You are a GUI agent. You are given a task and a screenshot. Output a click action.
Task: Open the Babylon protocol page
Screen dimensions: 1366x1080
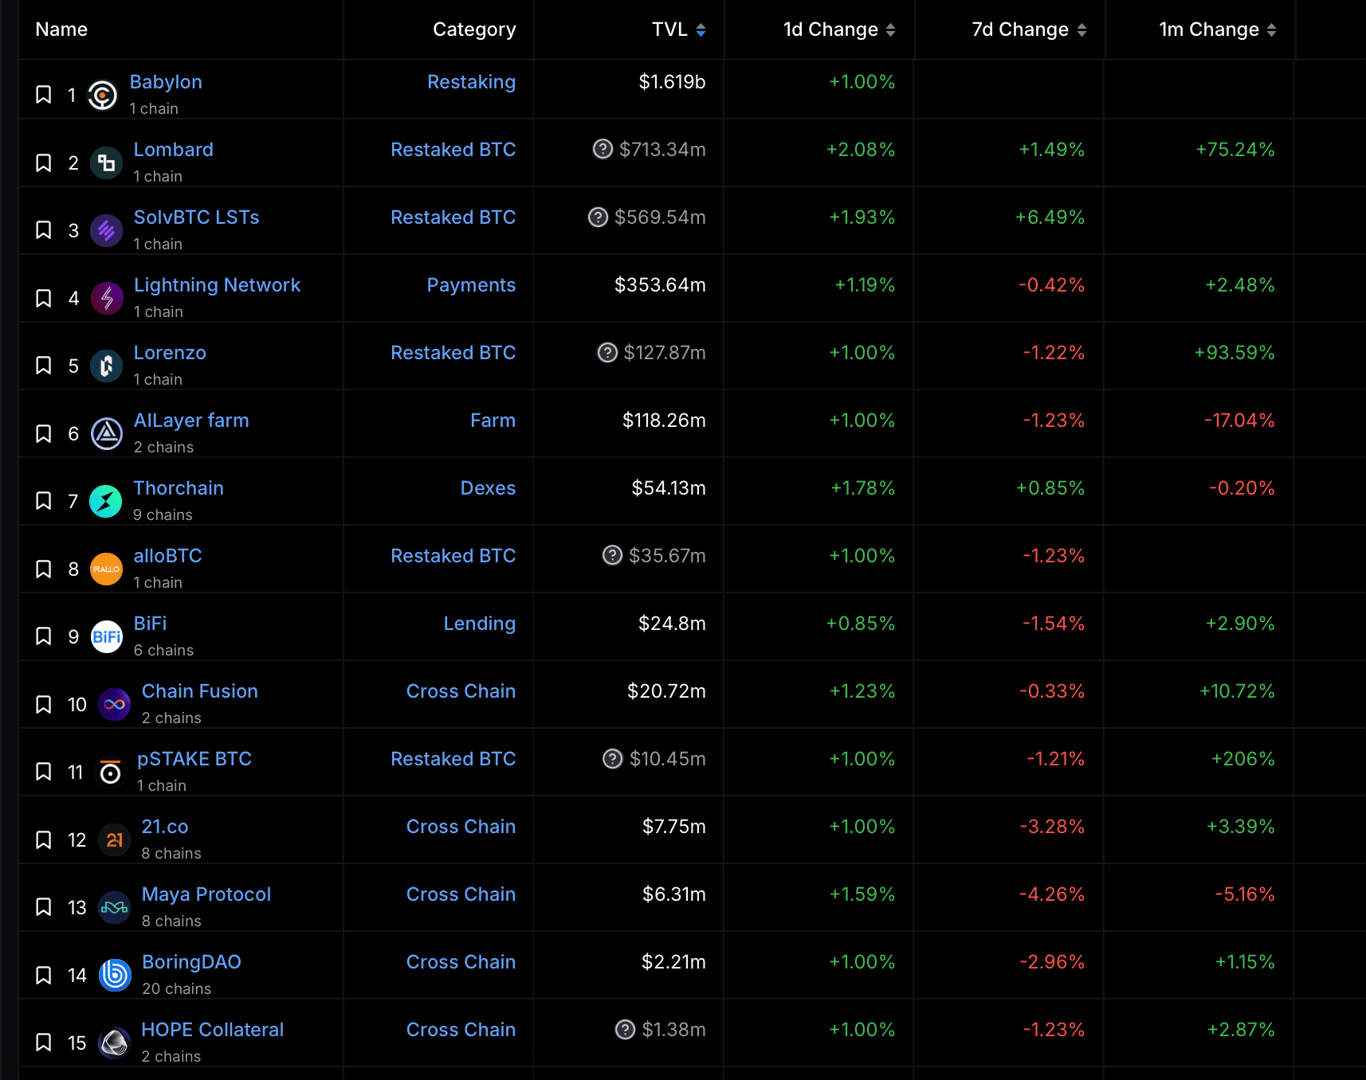point(166,82)
